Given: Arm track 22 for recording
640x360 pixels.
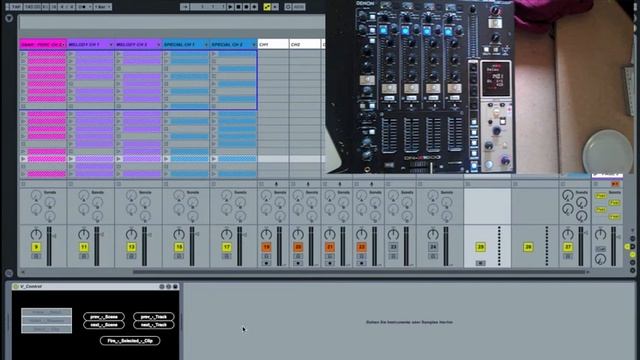Looking at the screenshot, I should click(361, 263).
